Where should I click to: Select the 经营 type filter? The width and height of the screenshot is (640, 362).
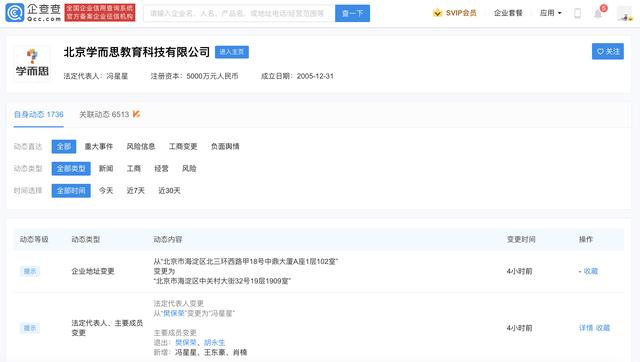tap(162, 169)
